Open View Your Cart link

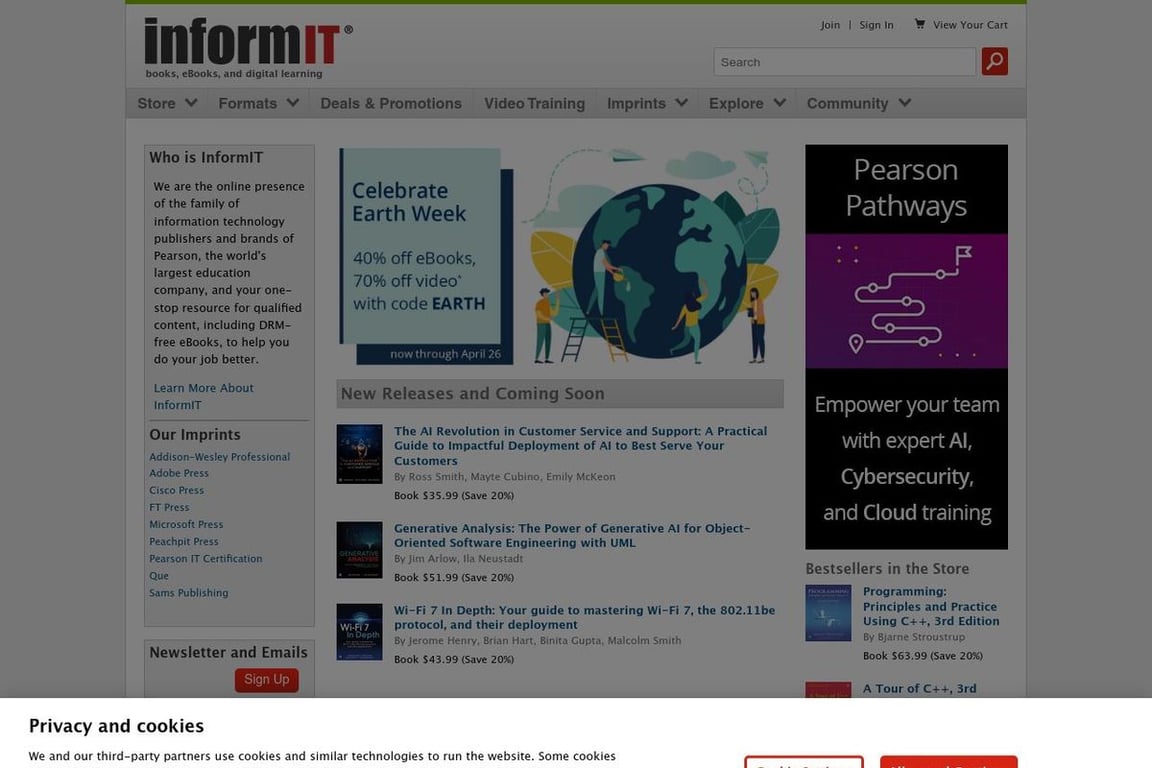tap(970, 25)
